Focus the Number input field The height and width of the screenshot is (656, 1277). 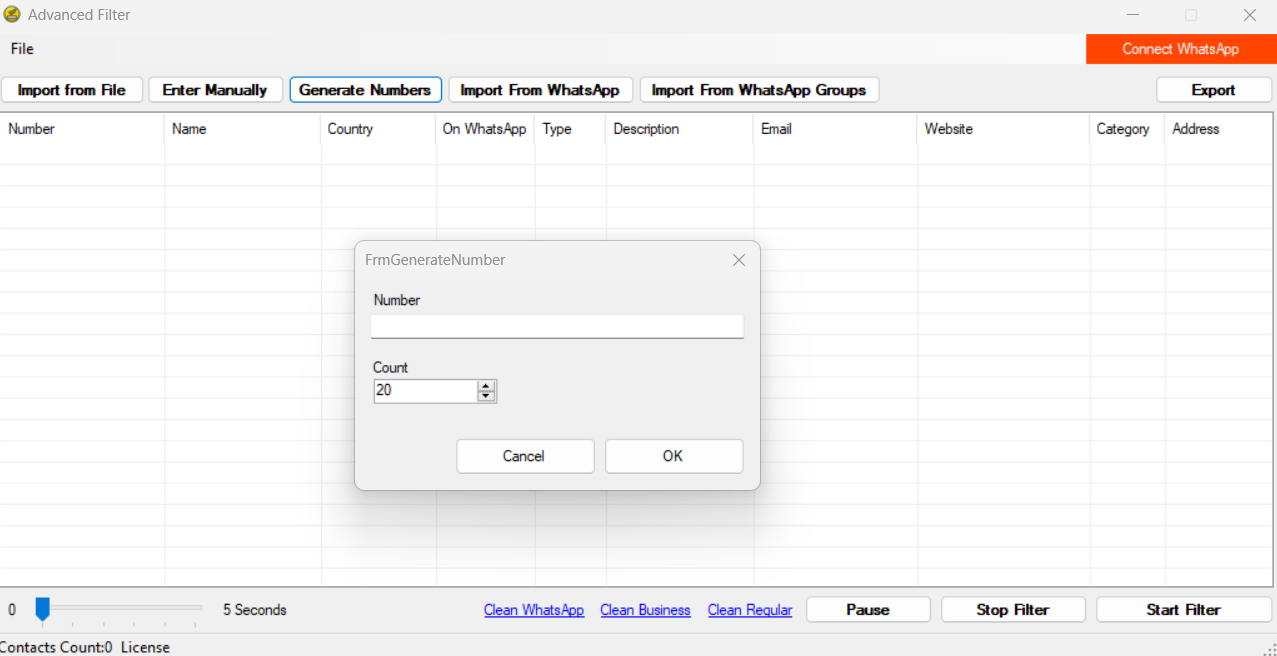pos(557,327)
